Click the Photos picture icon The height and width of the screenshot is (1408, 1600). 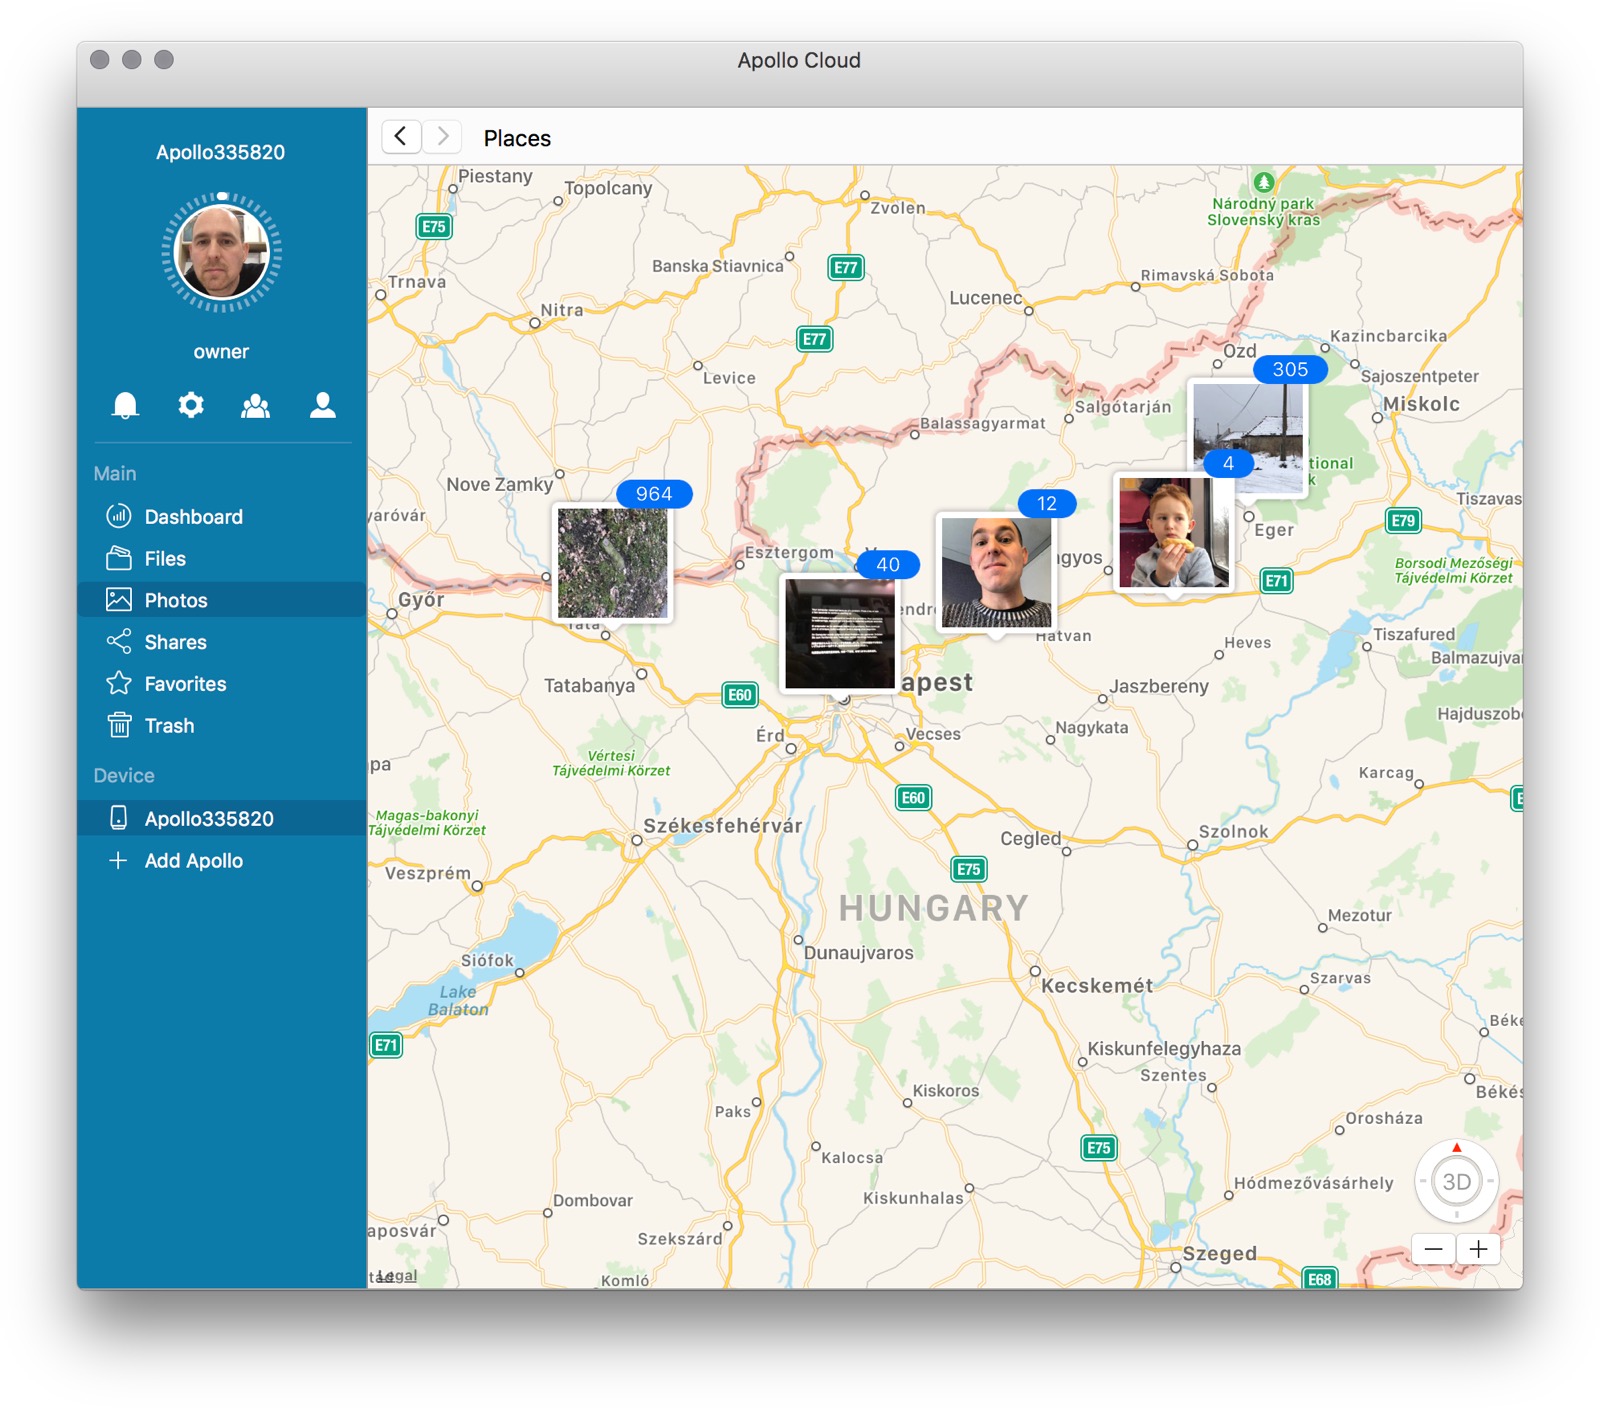(x=119, y=600)
